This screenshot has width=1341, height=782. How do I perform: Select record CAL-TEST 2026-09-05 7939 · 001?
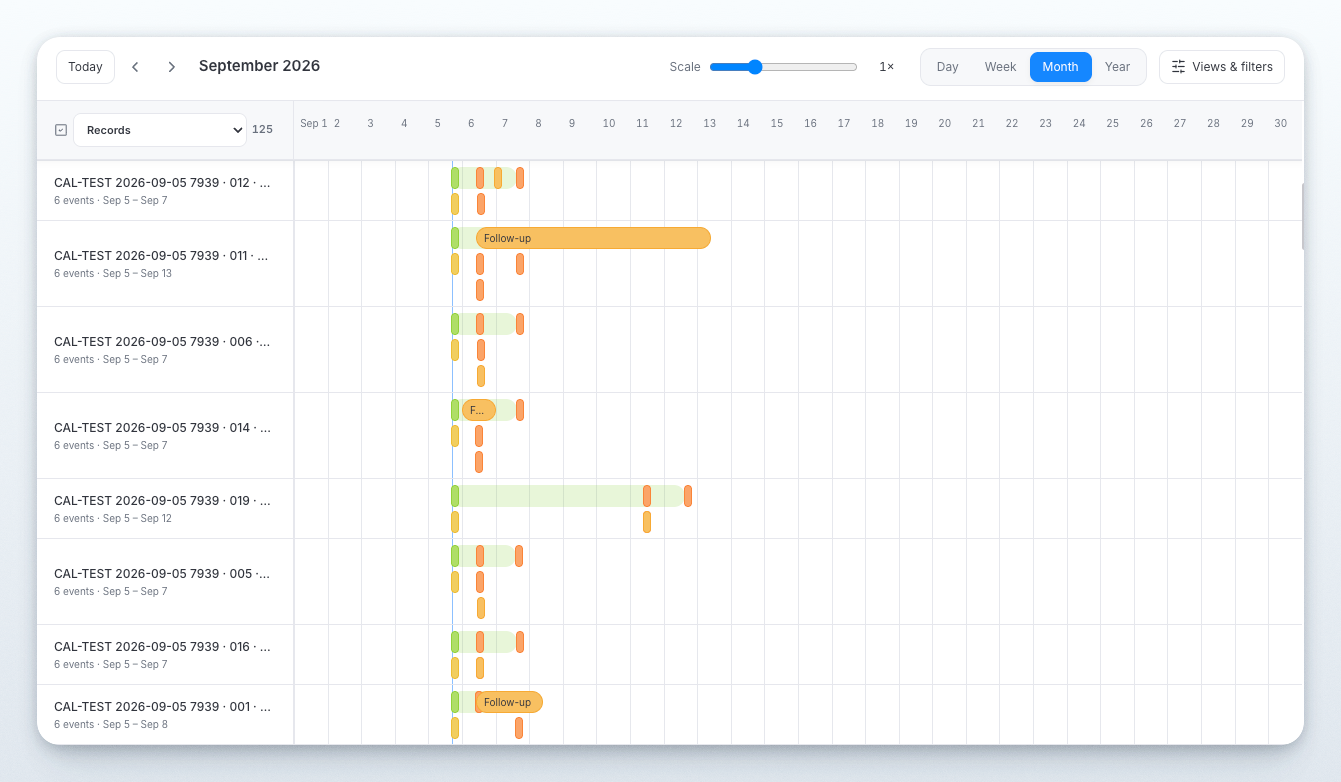(x=165, y=714)
